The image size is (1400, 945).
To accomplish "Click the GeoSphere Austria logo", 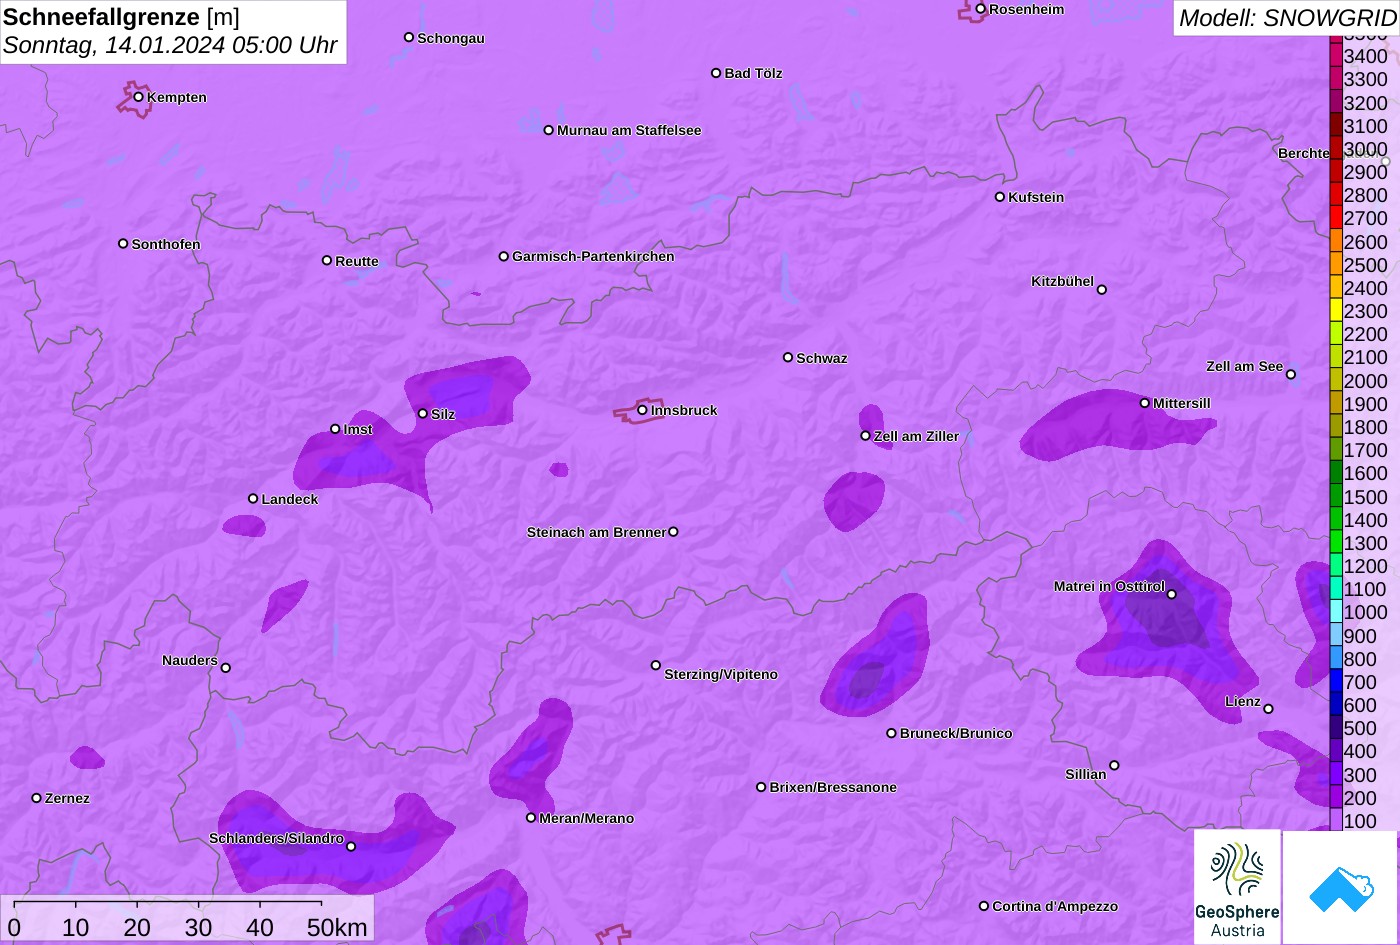I will coord(1237,887).
